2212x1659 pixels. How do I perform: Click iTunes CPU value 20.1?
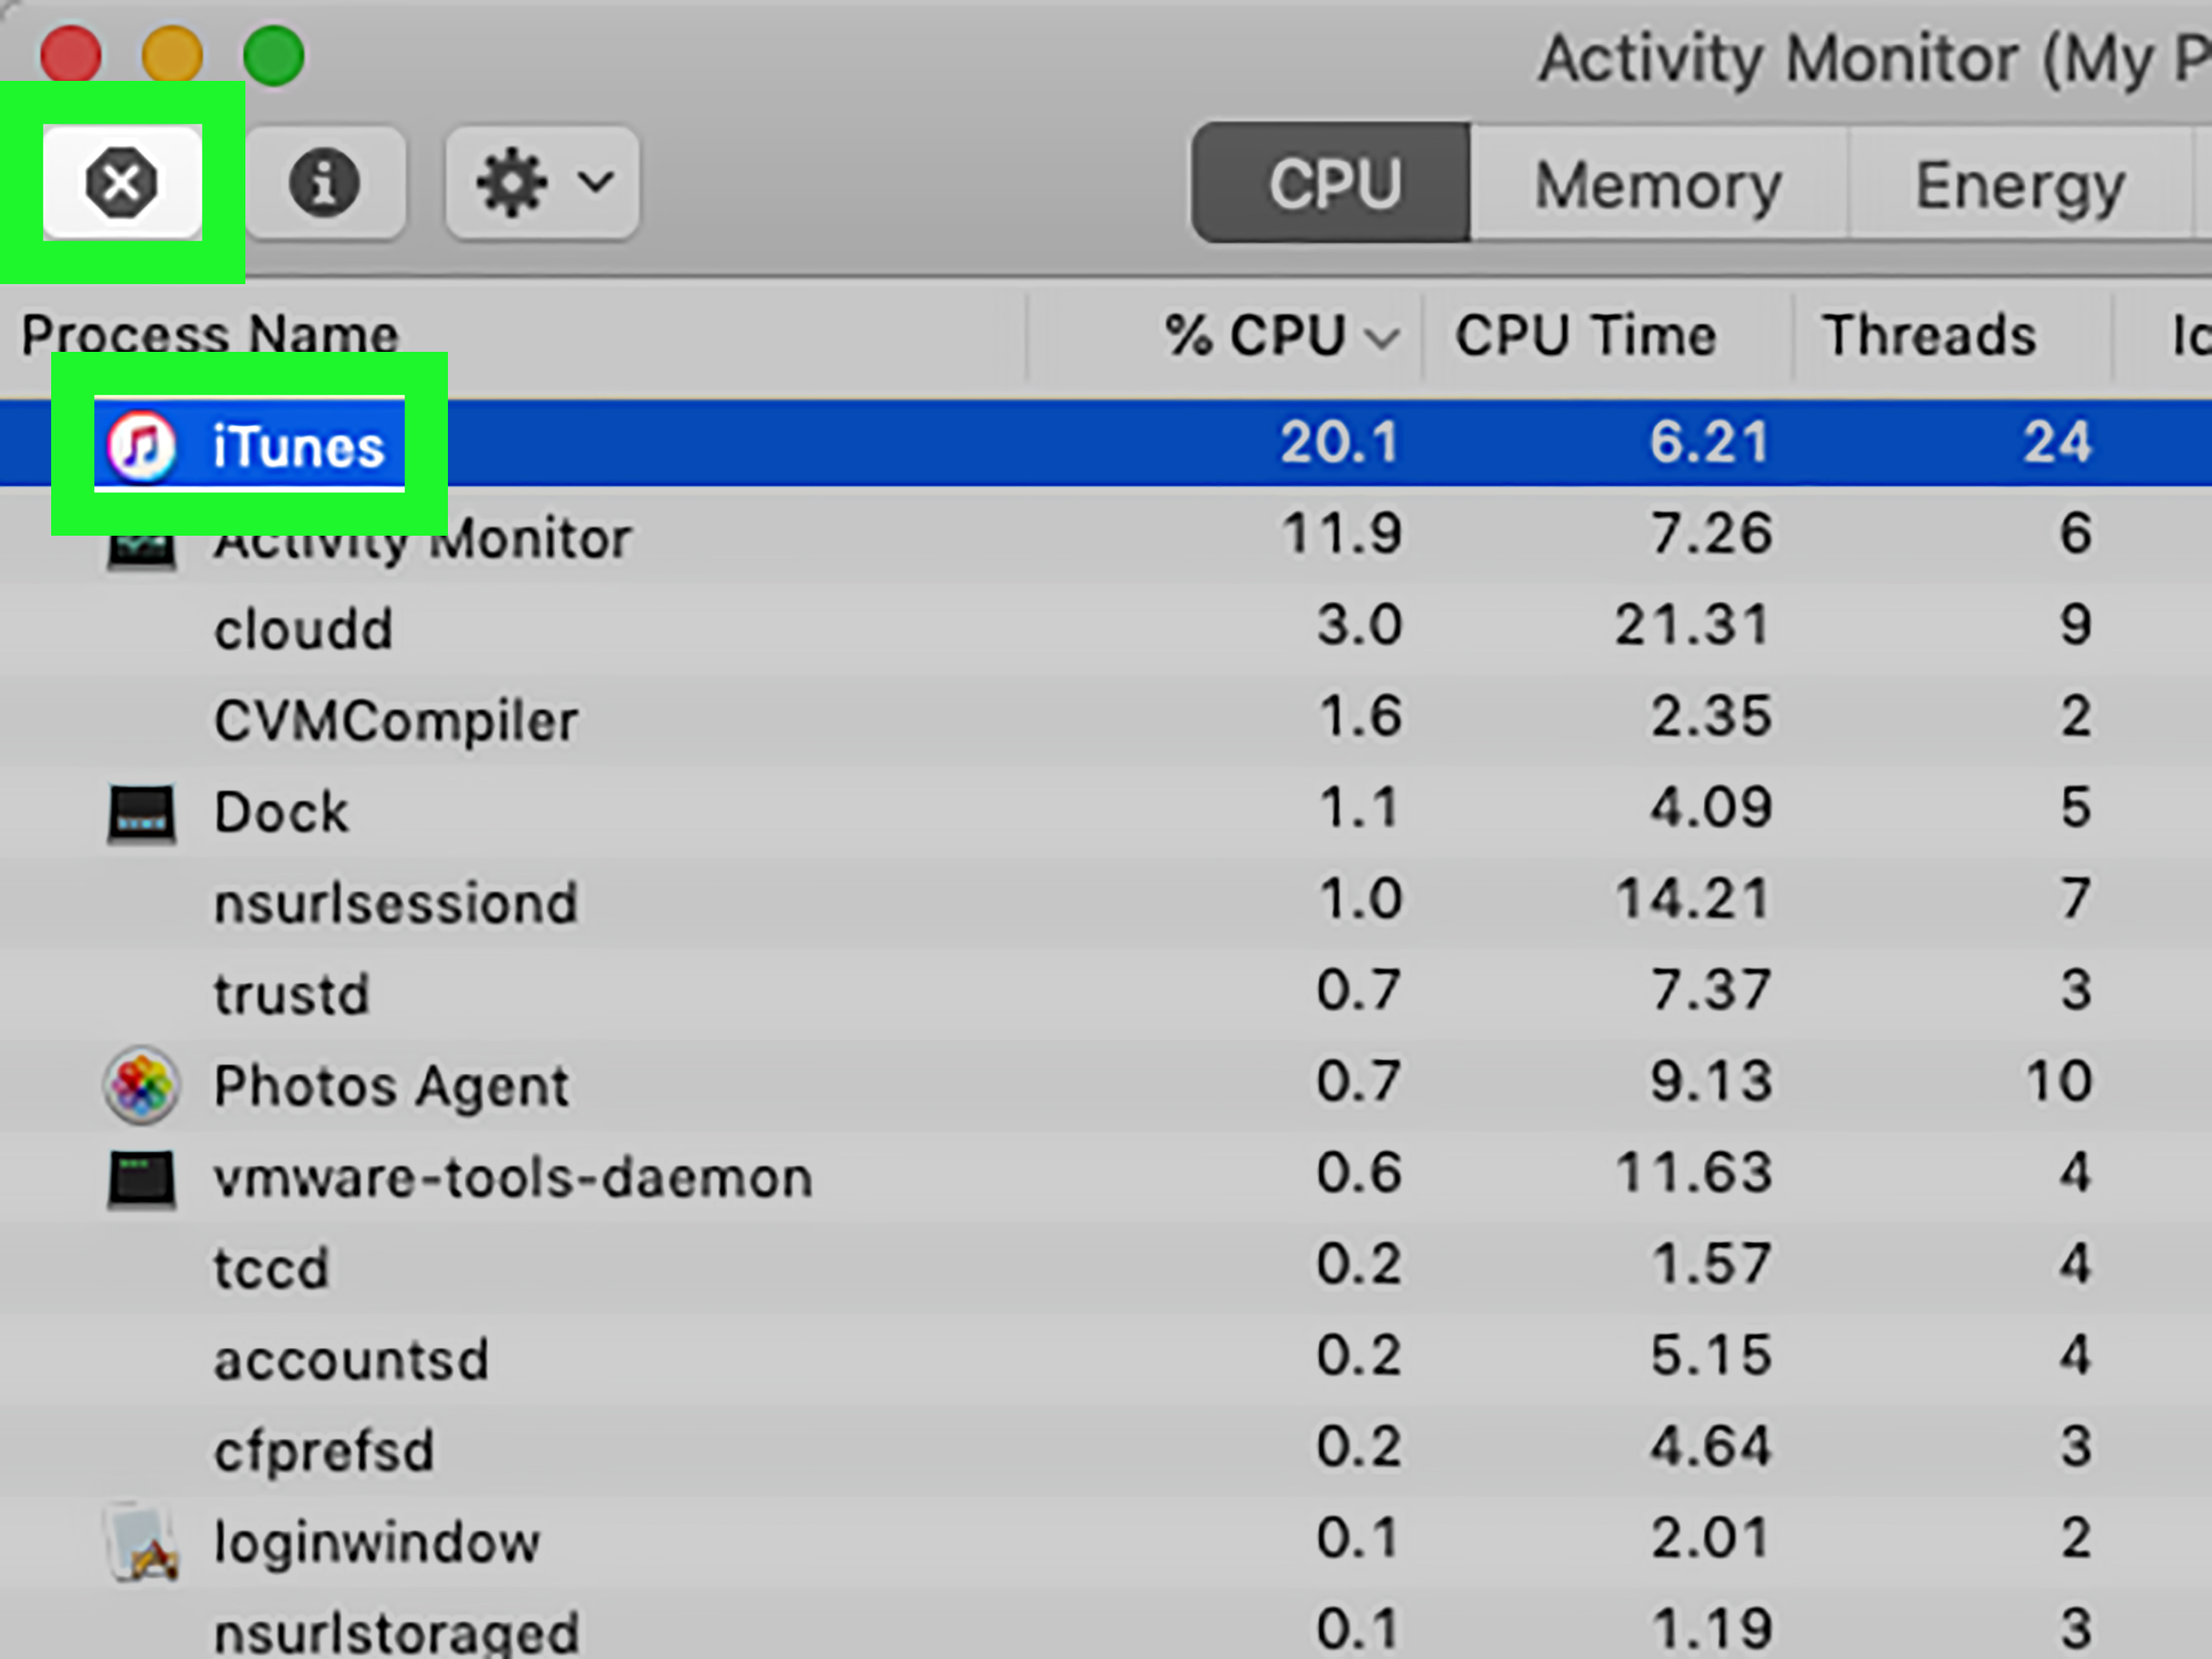pos(1339,442)
